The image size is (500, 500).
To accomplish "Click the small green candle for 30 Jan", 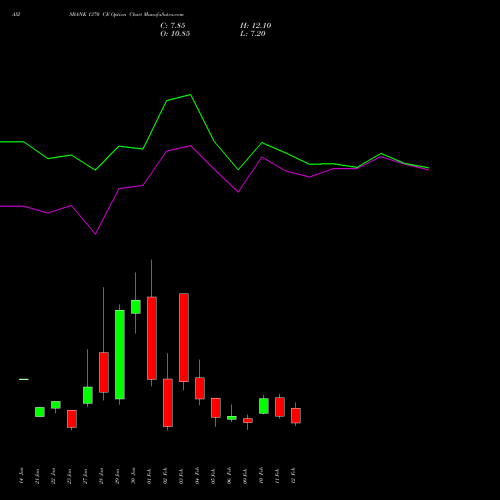I will tap(136, 307).
